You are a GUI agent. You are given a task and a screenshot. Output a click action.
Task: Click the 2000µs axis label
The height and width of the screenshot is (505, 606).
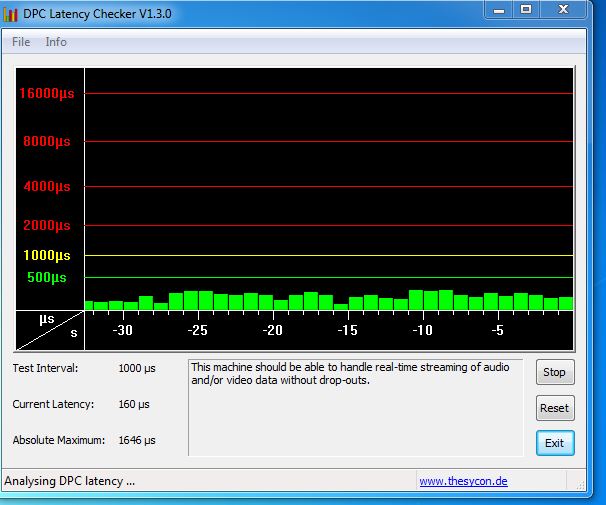click(47, 225)
